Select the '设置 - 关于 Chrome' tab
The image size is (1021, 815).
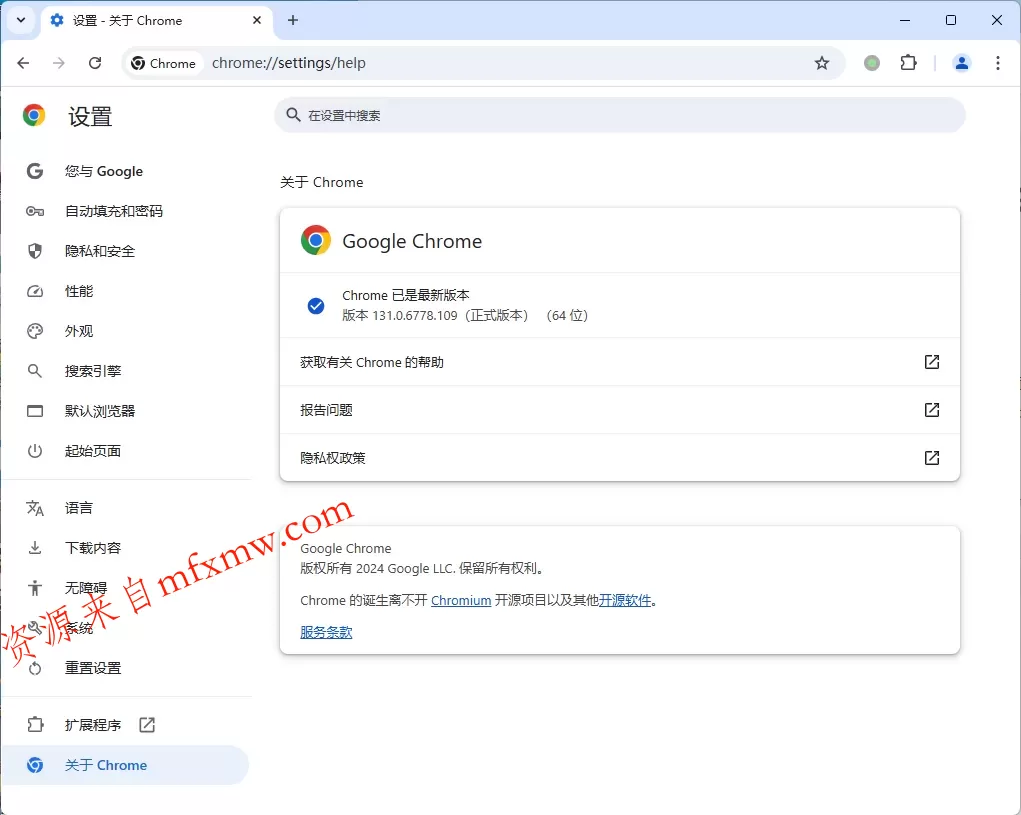tap(156, 20)
